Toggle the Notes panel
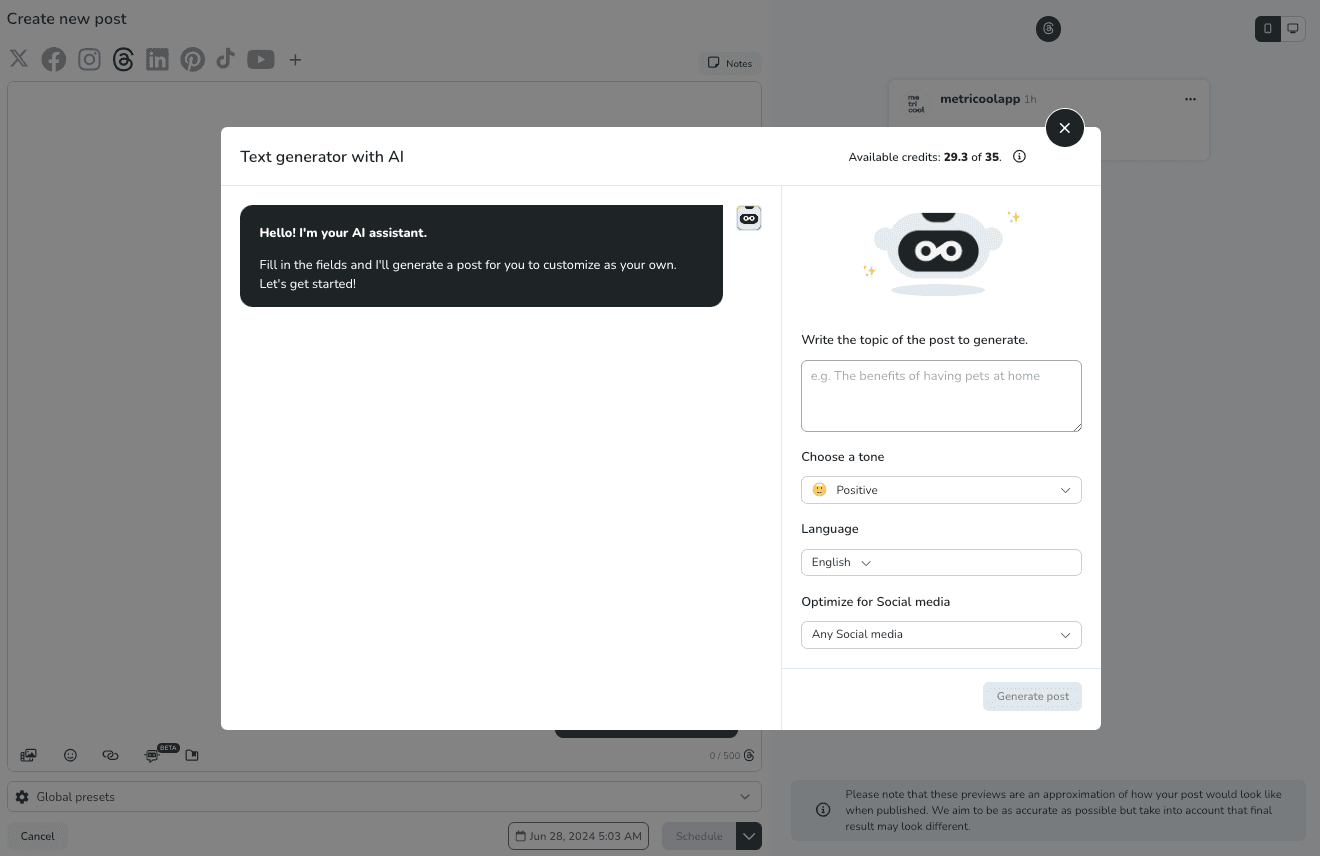The image size is (1320, 856). tap(729, 62)
